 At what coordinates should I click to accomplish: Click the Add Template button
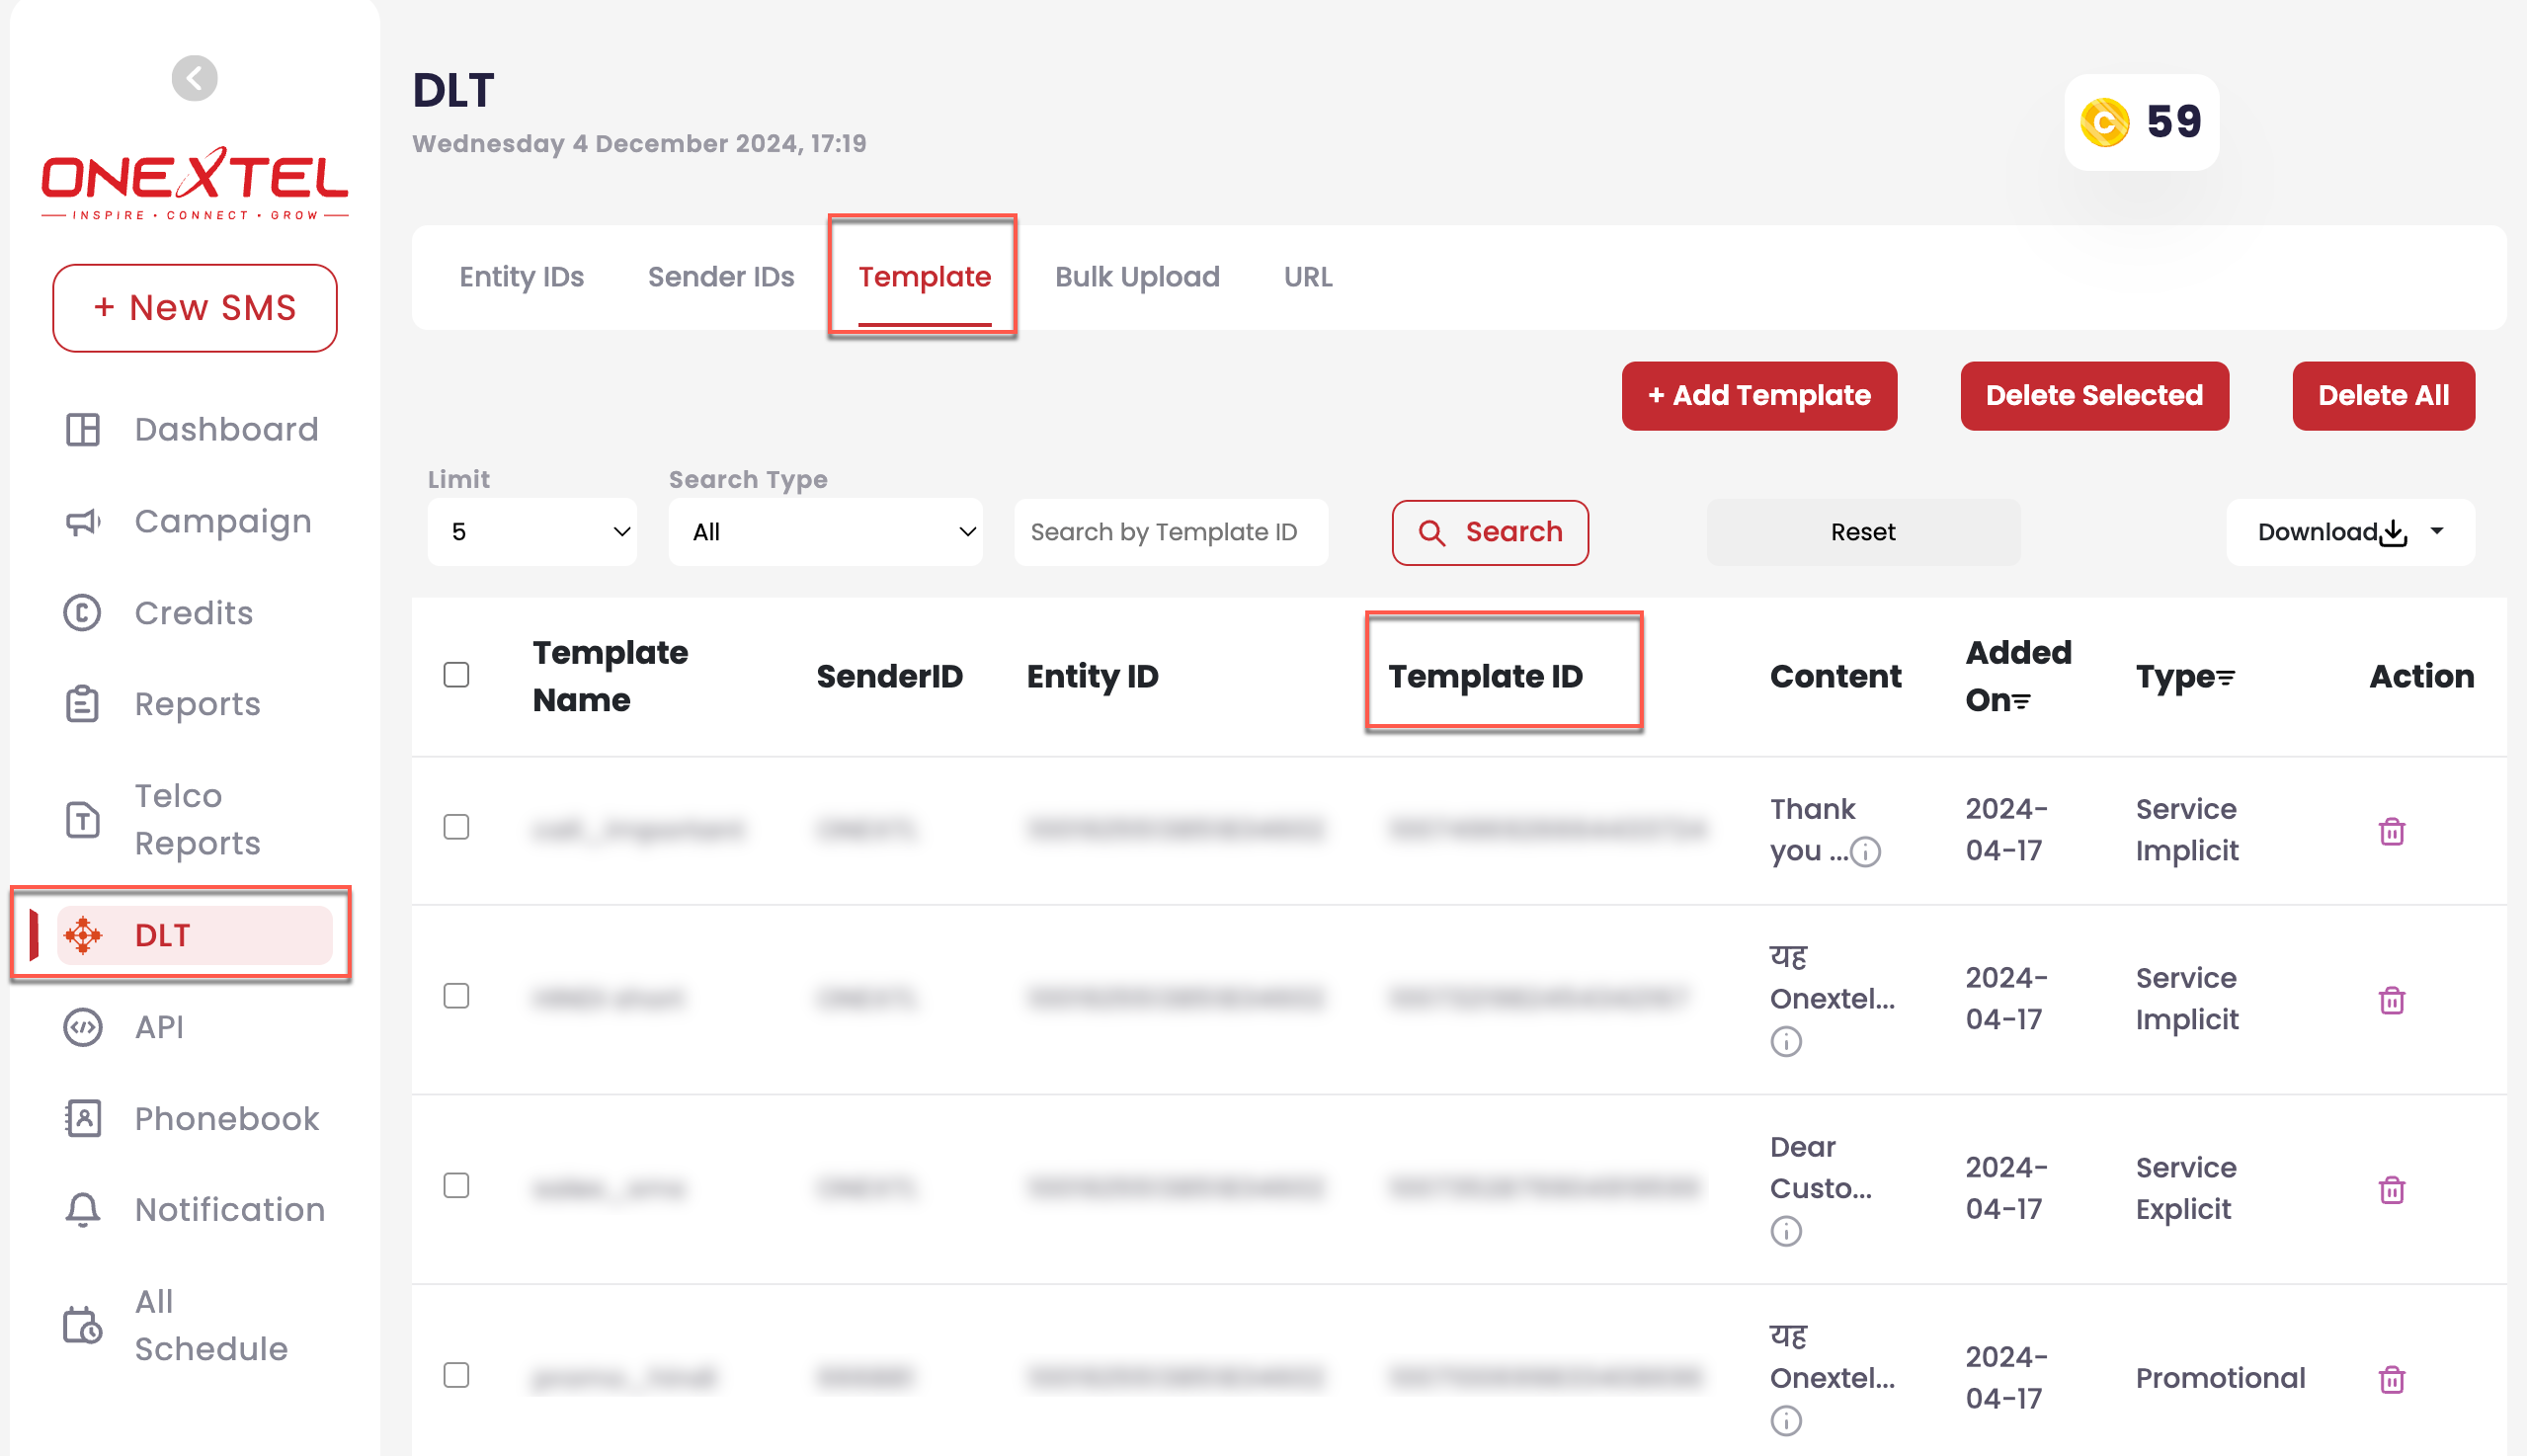pyautogui.click(x=1759, y=396)
